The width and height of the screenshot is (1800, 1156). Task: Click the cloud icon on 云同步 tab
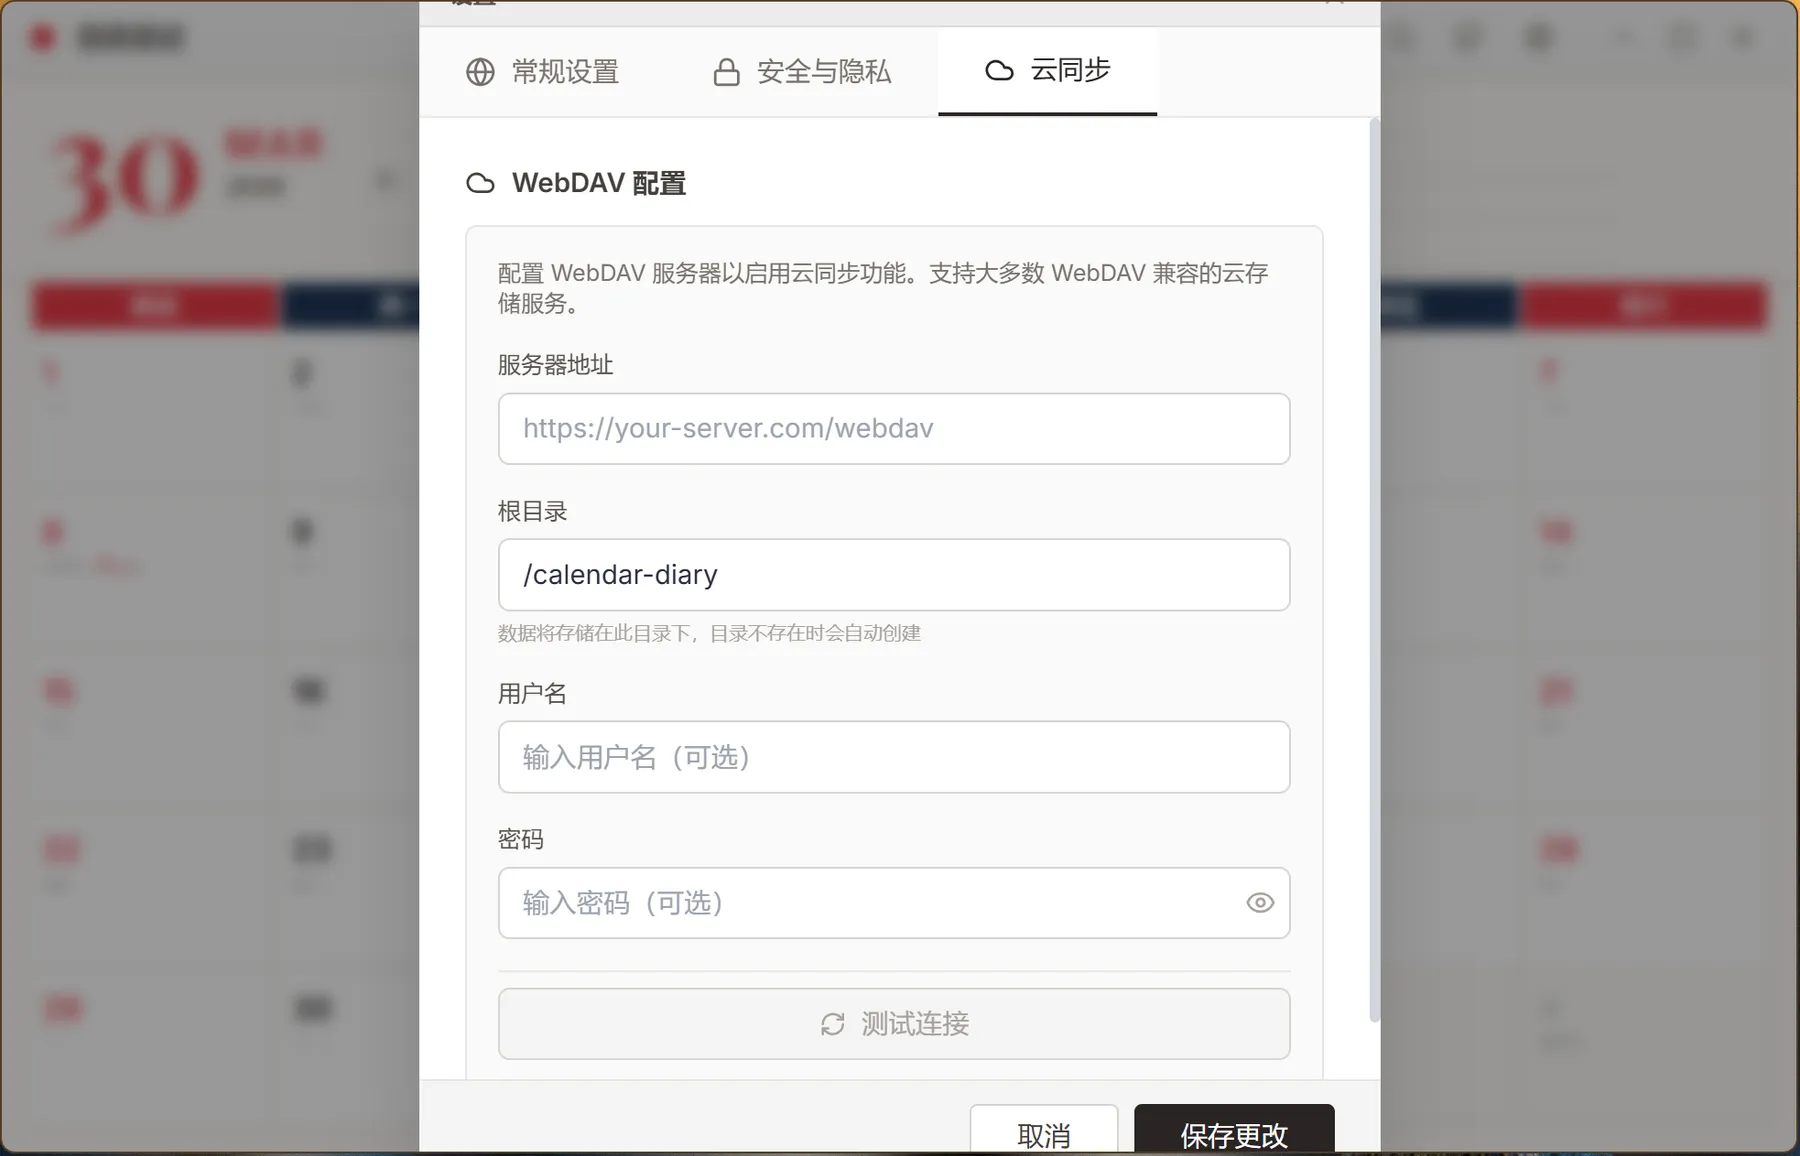999,70
